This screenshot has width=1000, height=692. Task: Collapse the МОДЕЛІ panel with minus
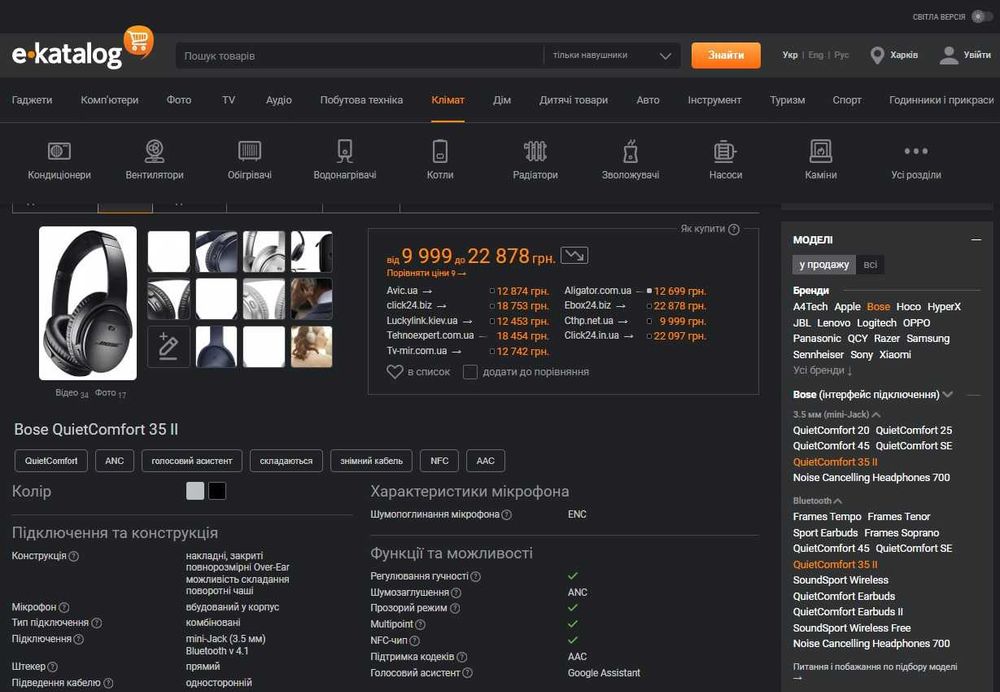(976, 240)
